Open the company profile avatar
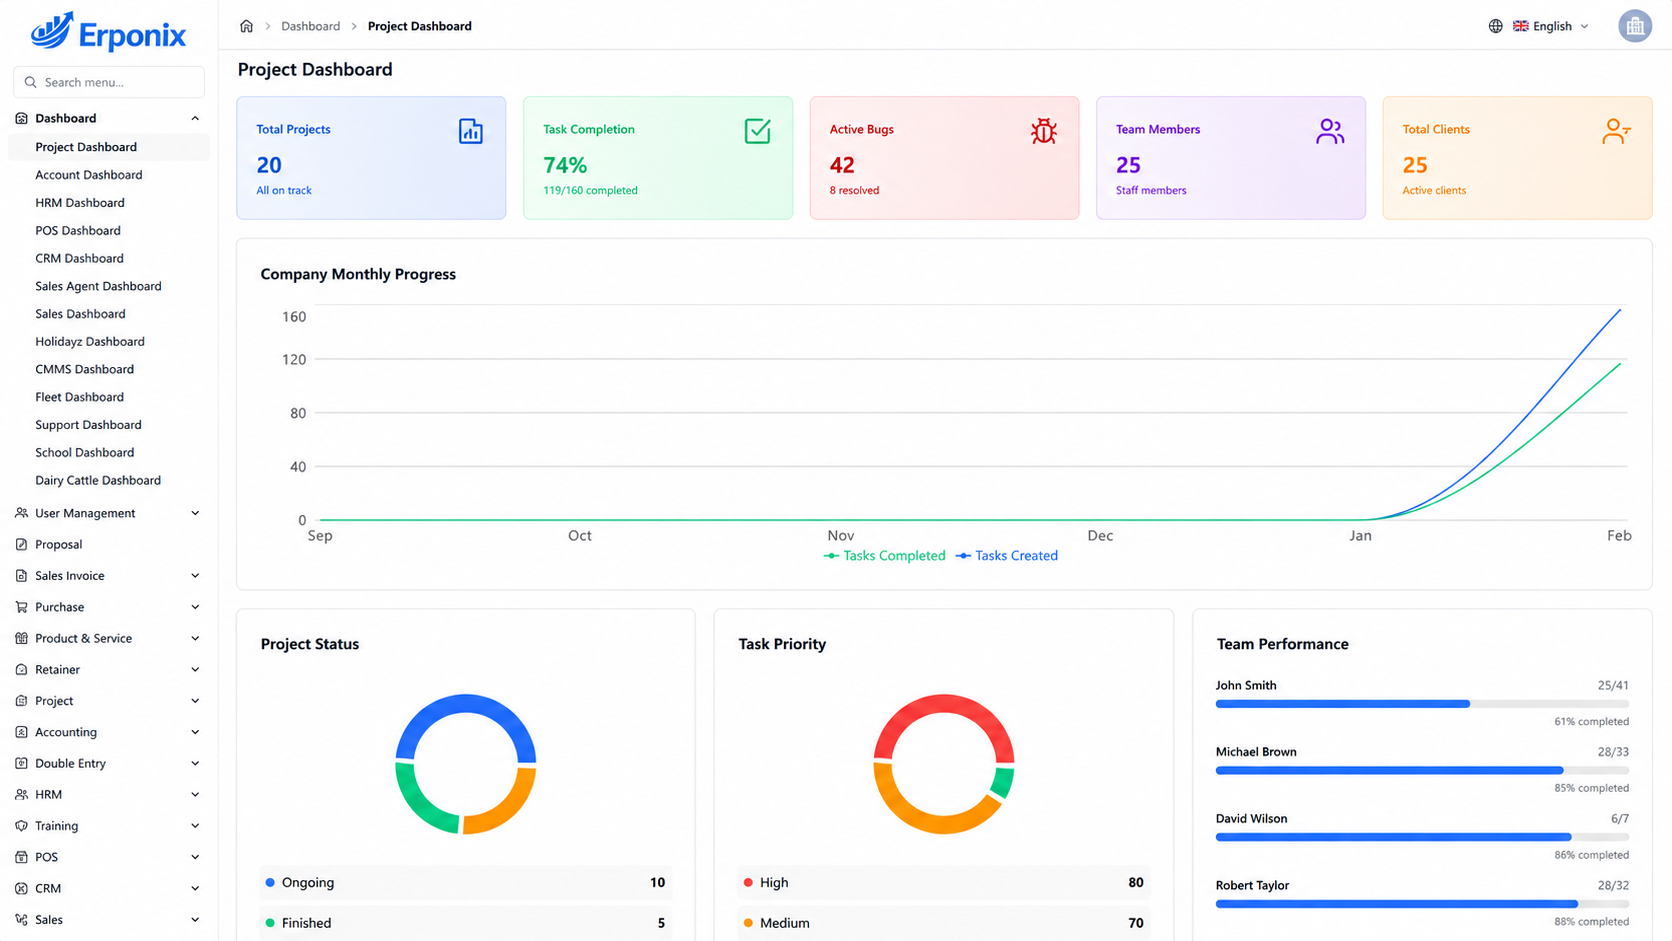 click(1635, 26)
